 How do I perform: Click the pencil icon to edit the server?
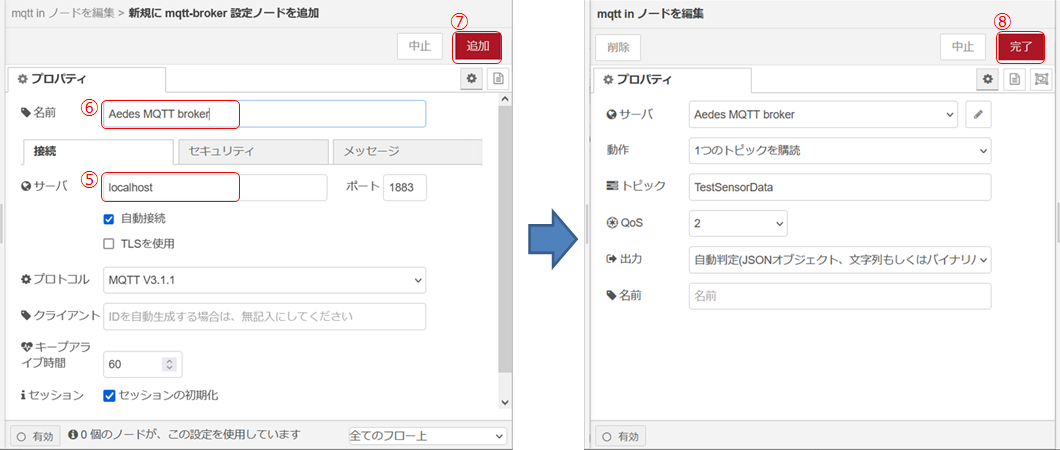coord(979,115)
